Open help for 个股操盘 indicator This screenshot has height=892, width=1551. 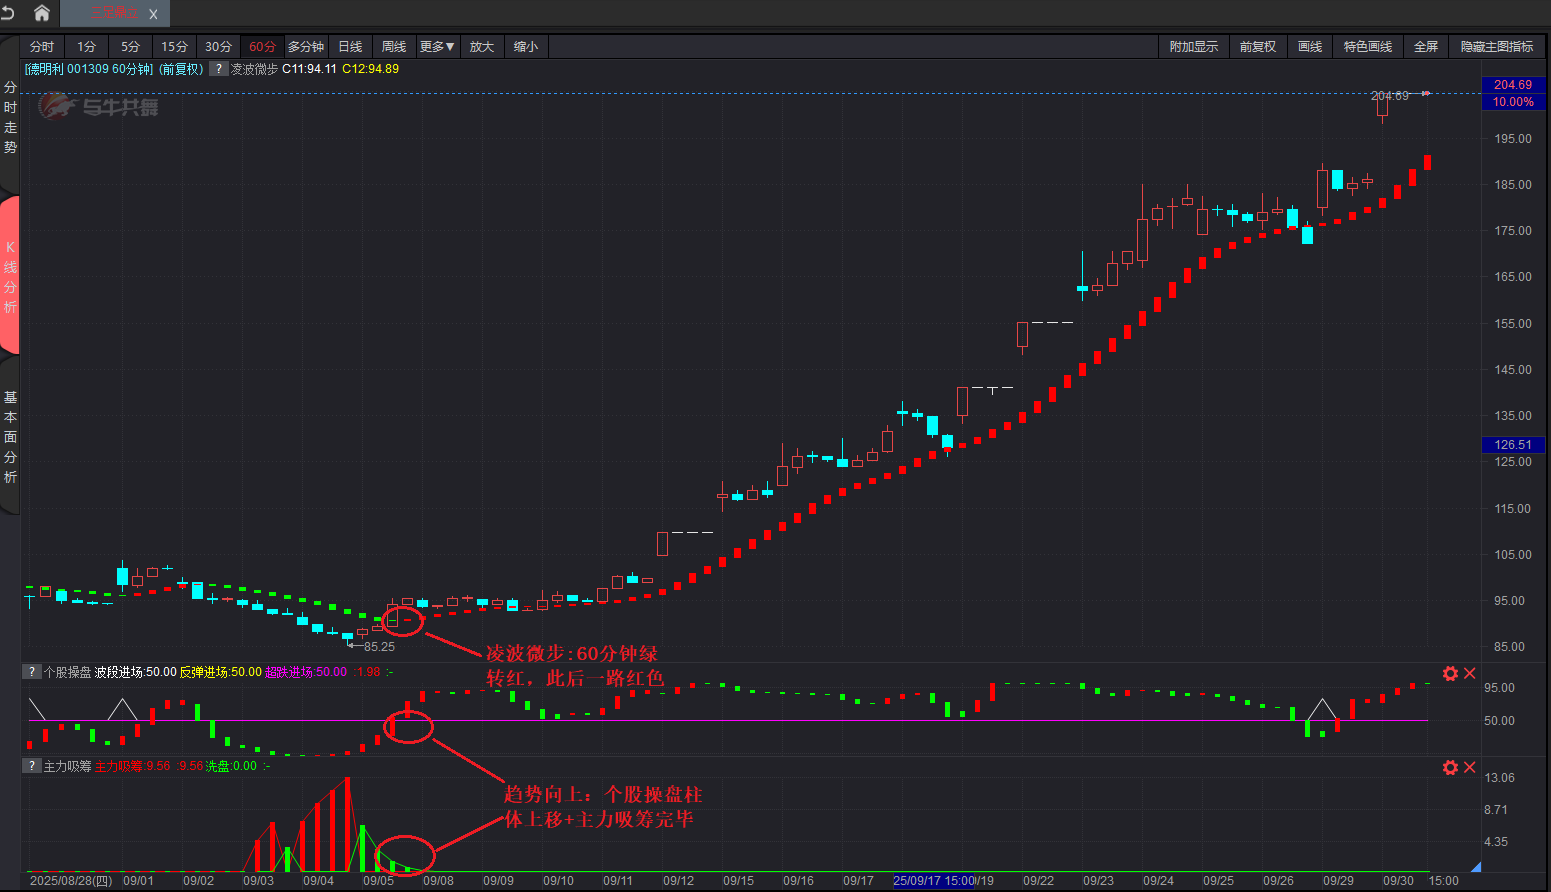coord(32,672)
